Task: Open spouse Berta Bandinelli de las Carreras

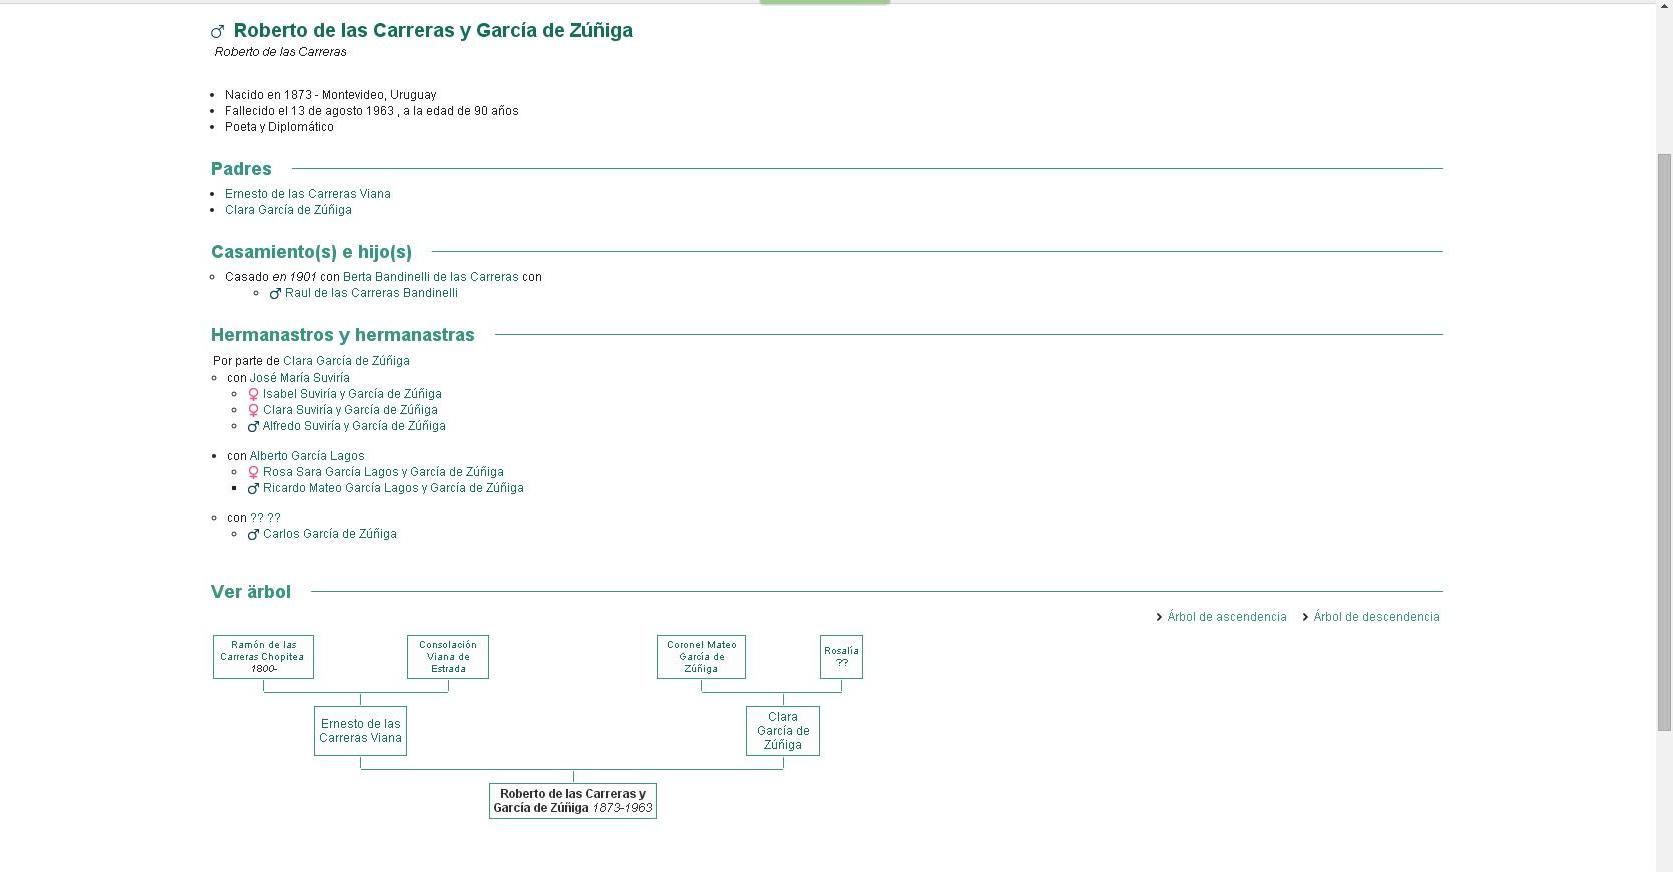Action: (x=430, y=277)
